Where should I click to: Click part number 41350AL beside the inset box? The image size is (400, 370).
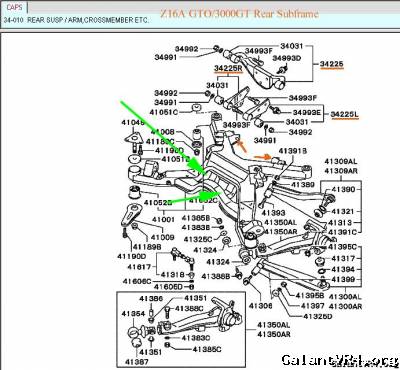(x=273, y=325)
